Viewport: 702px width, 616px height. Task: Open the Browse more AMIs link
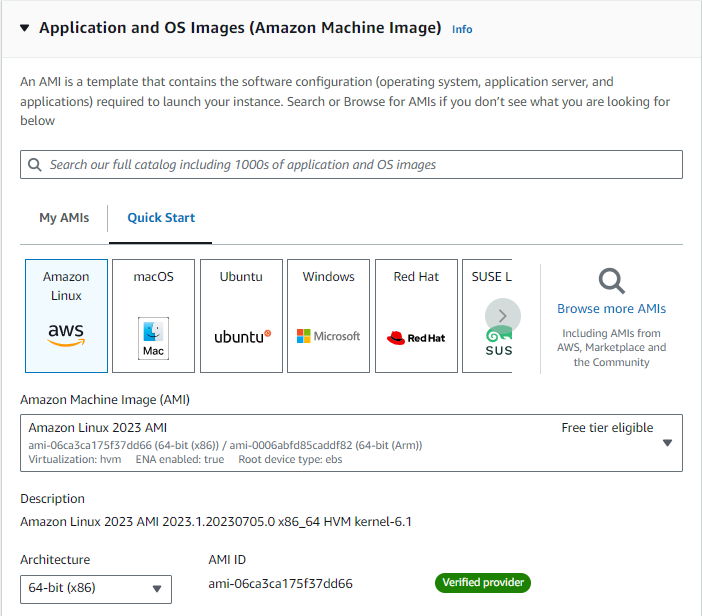pos(612,308)
